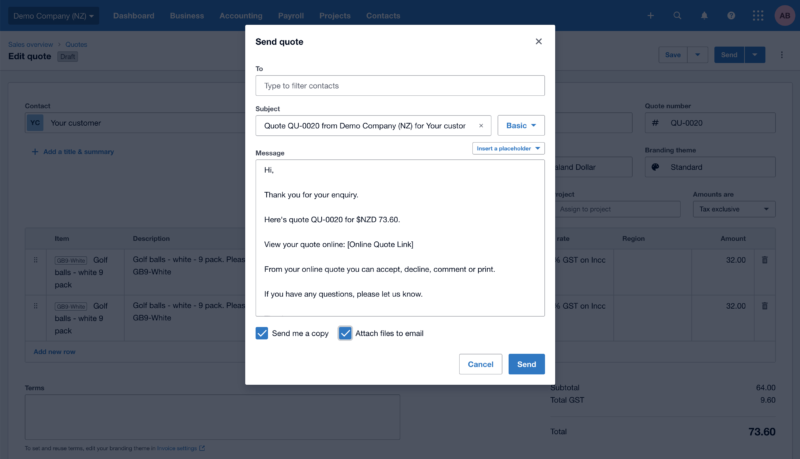The height and width of the screenshot is (459, 800).
Task: Click the Item column header
Action: click(62, 239)
